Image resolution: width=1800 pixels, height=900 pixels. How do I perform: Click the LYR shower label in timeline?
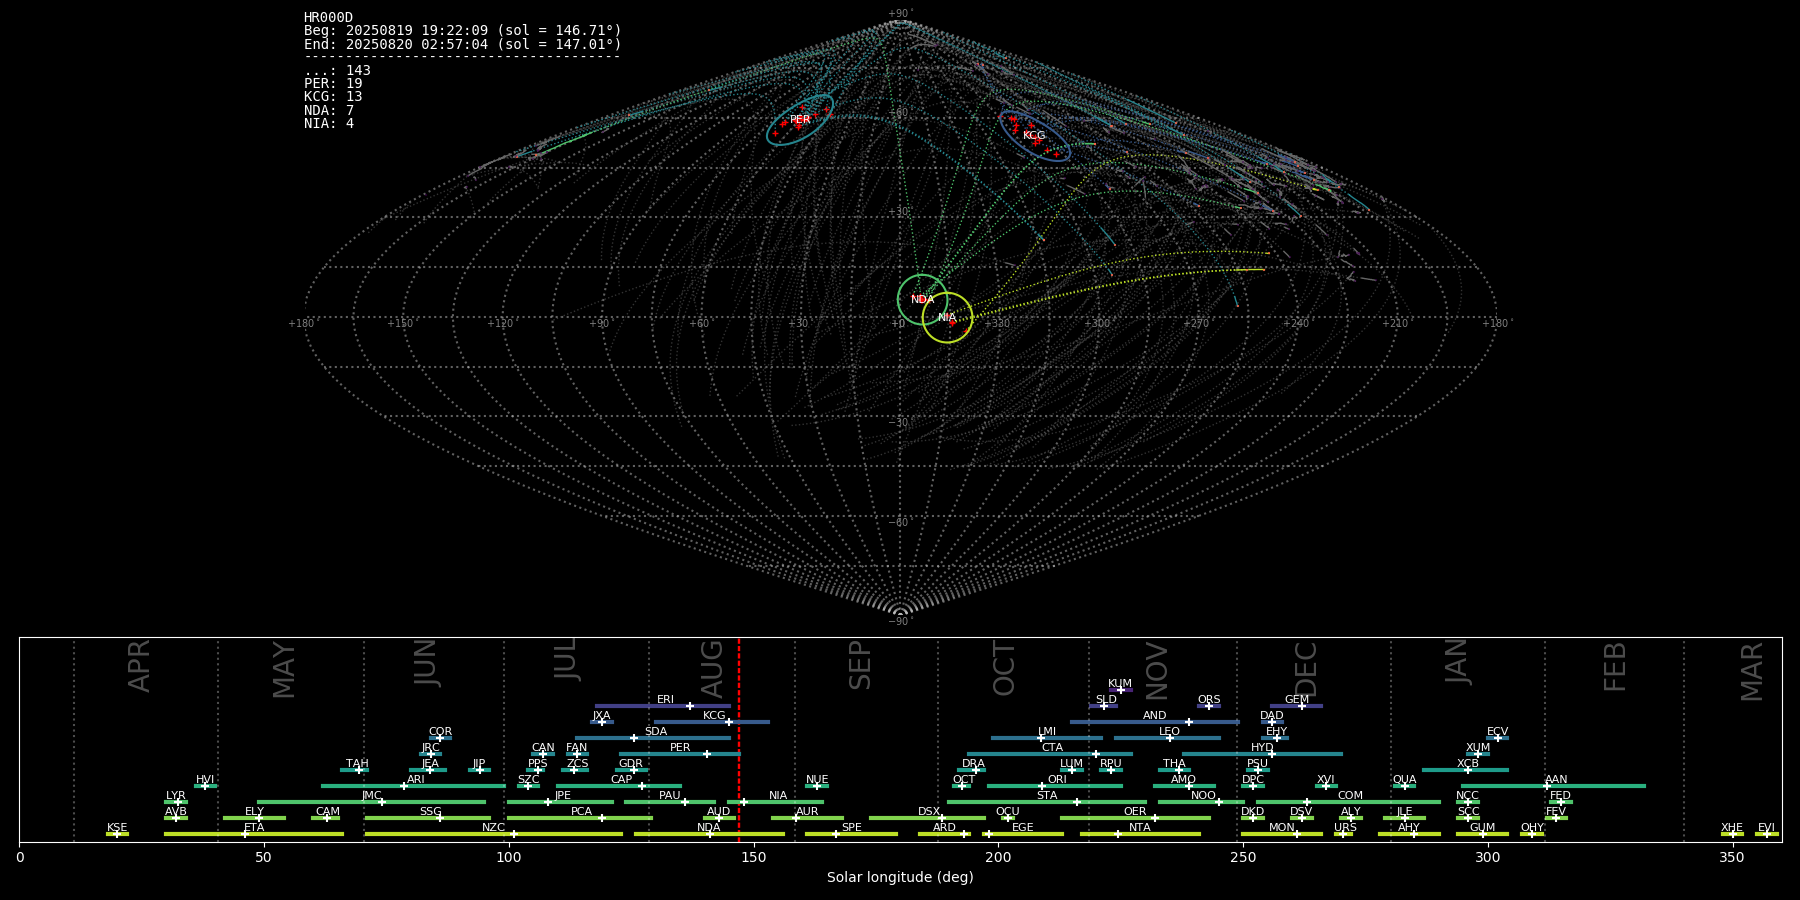pos(175,796)
